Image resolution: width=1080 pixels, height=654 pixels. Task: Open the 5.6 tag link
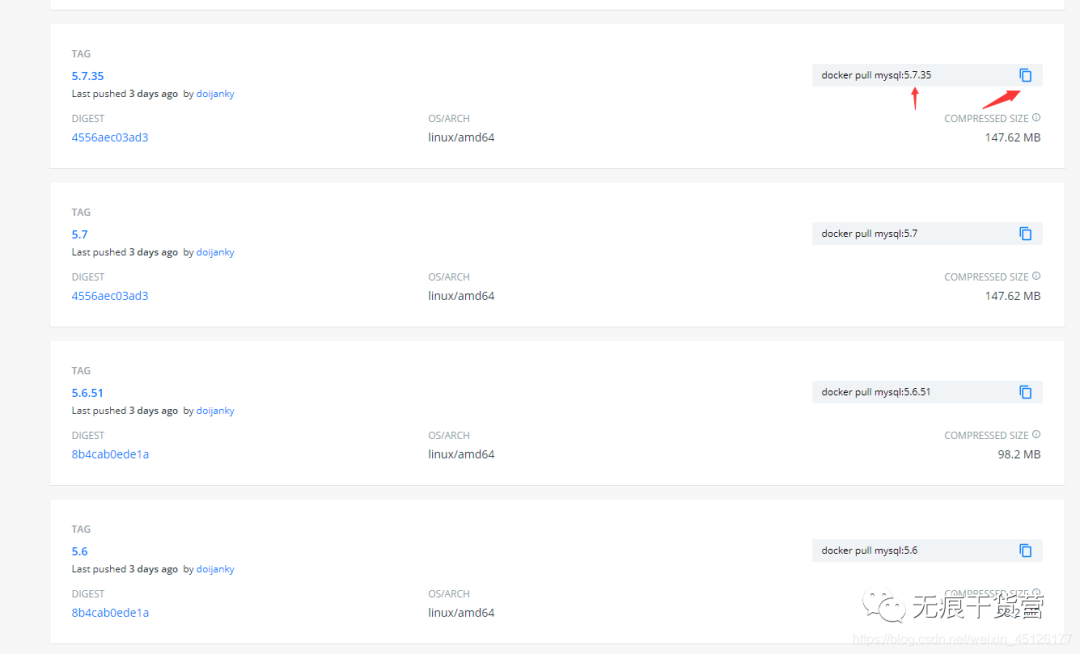tap(80, 551)
